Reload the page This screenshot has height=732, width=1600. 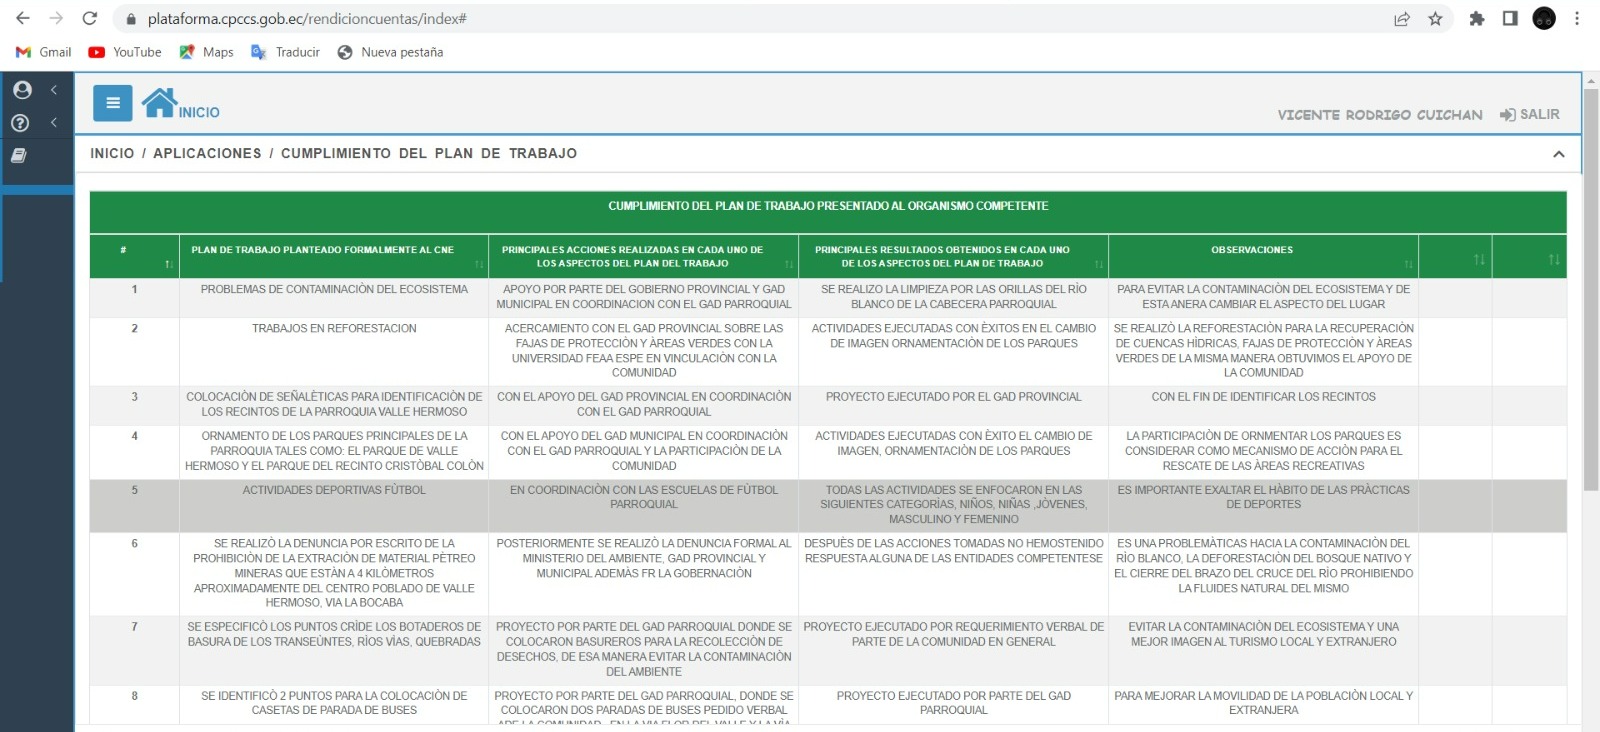click(x=90, y=19)
